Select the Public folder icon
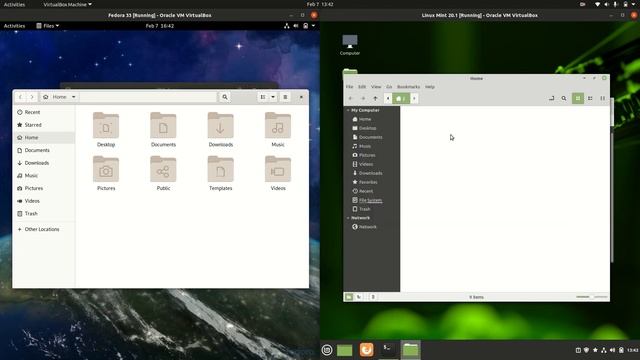The image size is (640, 360). click(x=163, y=169)
